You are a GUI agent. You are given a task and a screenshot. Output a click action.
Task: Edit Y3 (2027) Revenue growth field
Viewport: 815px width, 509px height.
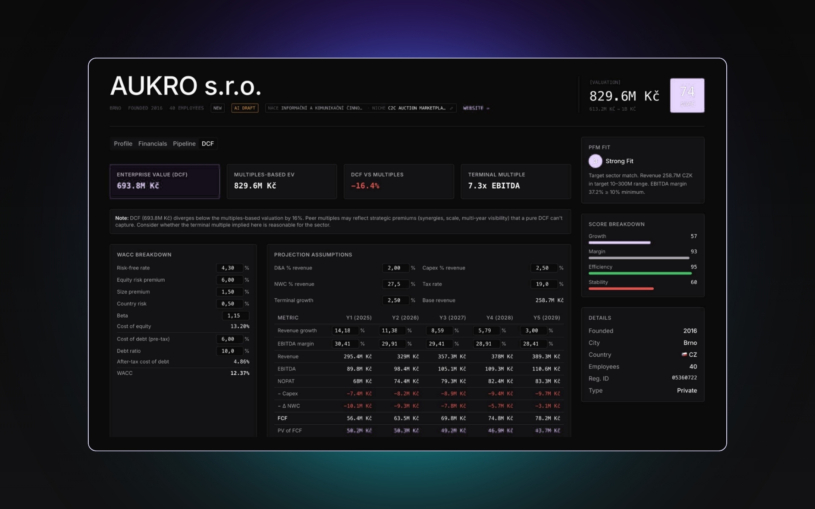click(x=440, y=331)
